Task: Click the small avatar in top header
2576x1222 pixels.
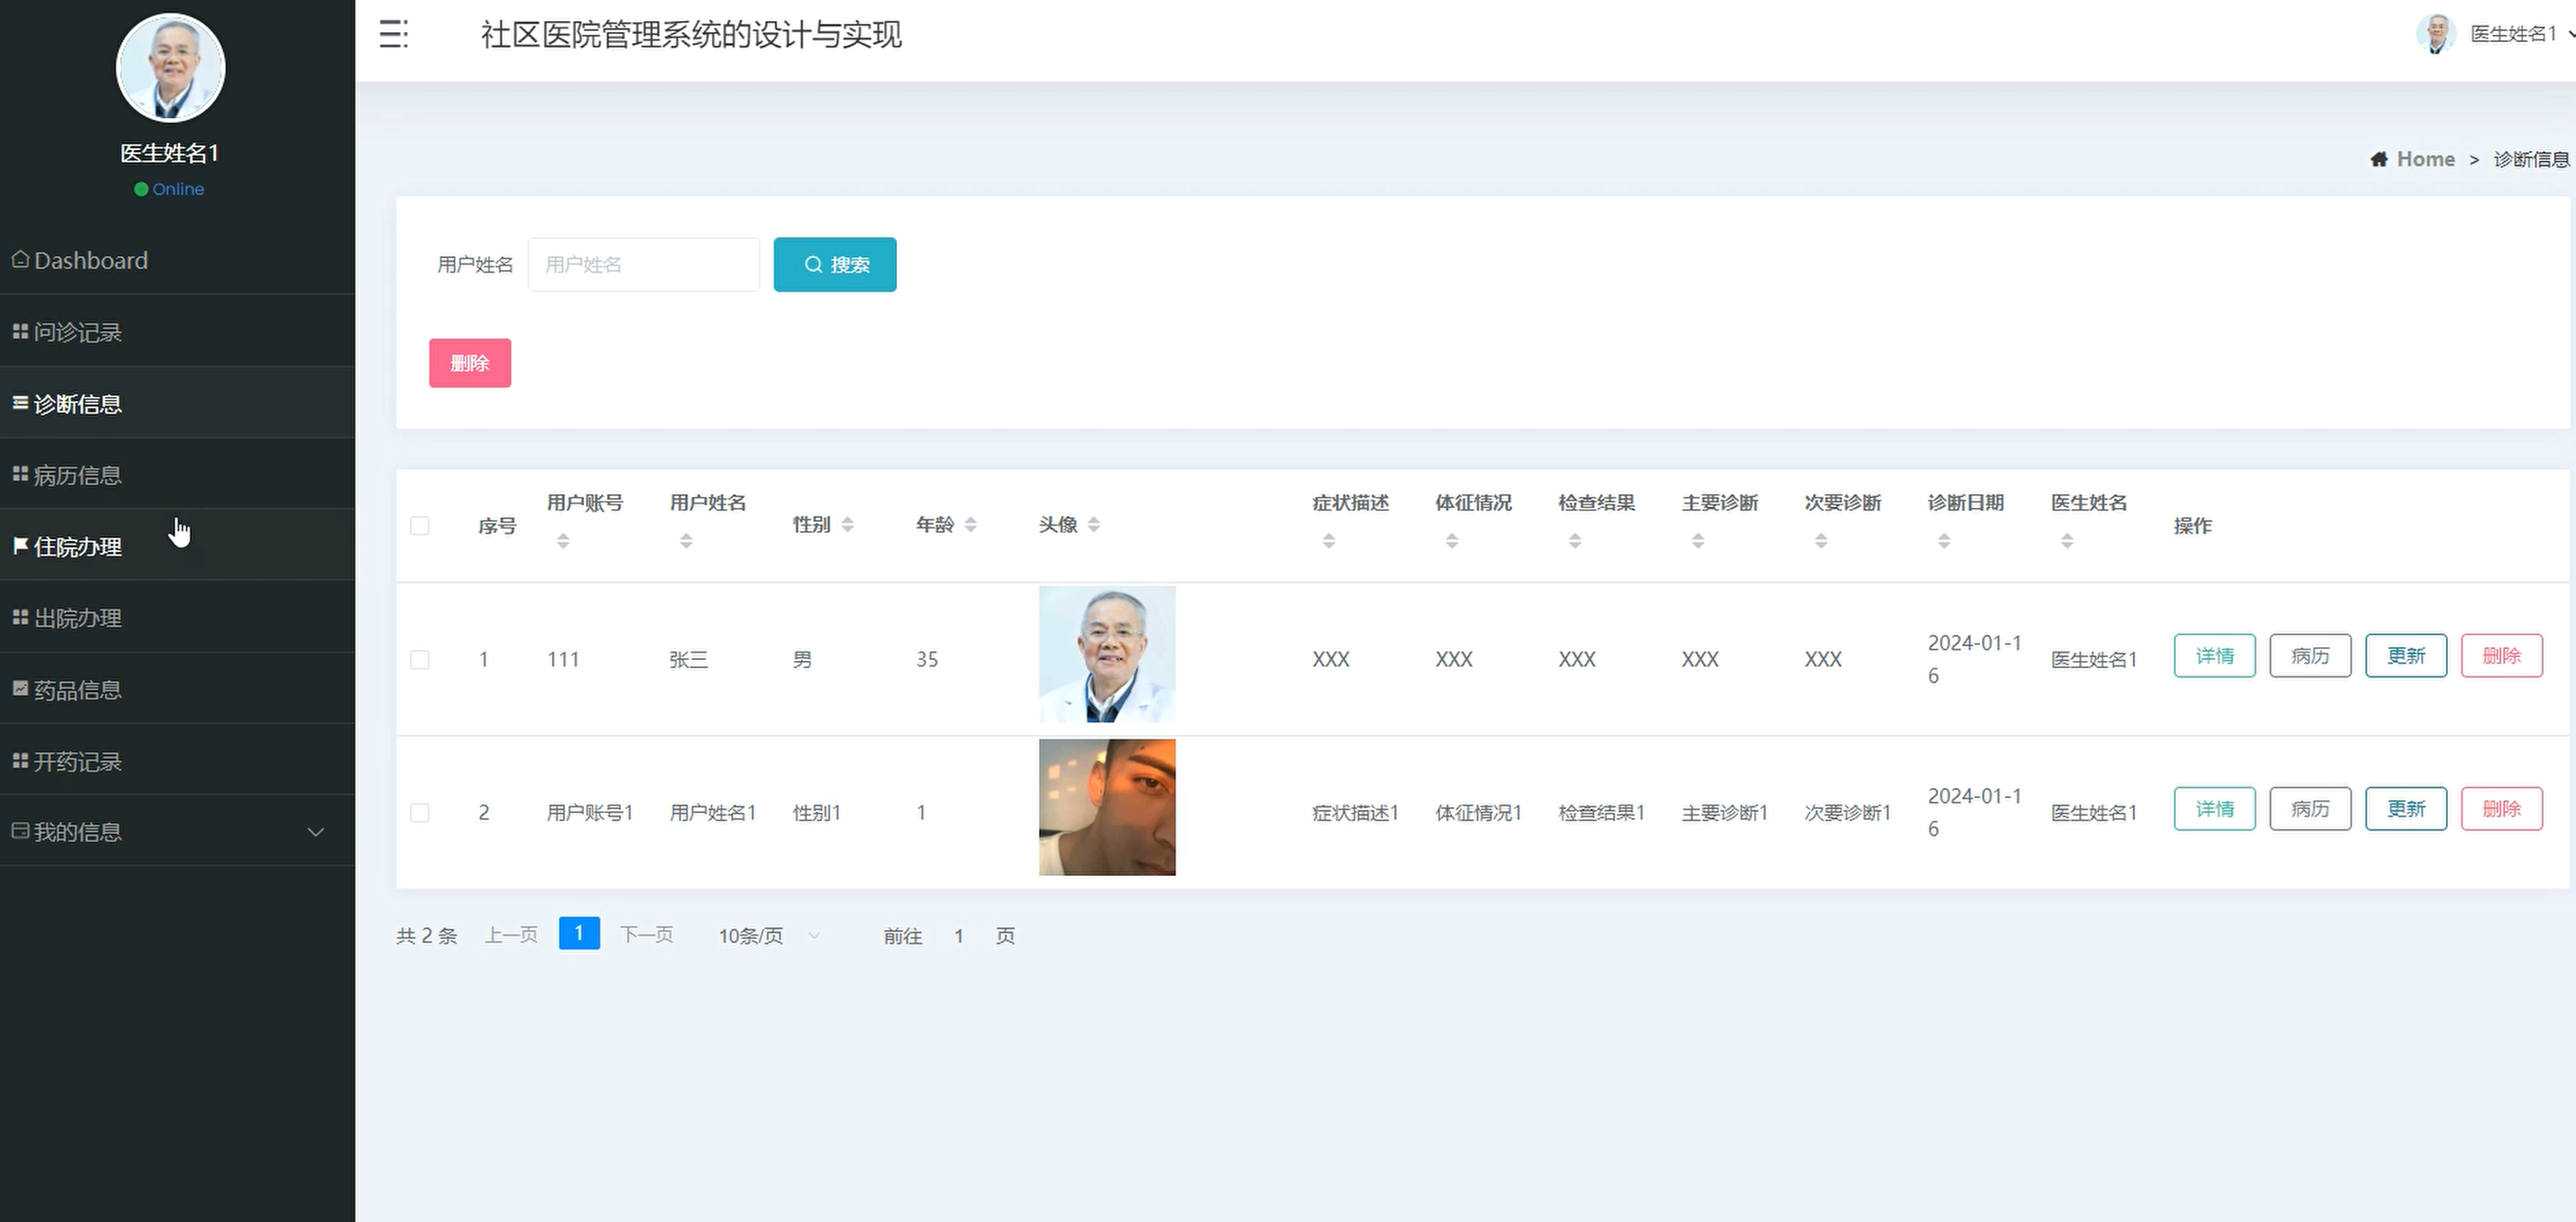Action: (2436, 34)
